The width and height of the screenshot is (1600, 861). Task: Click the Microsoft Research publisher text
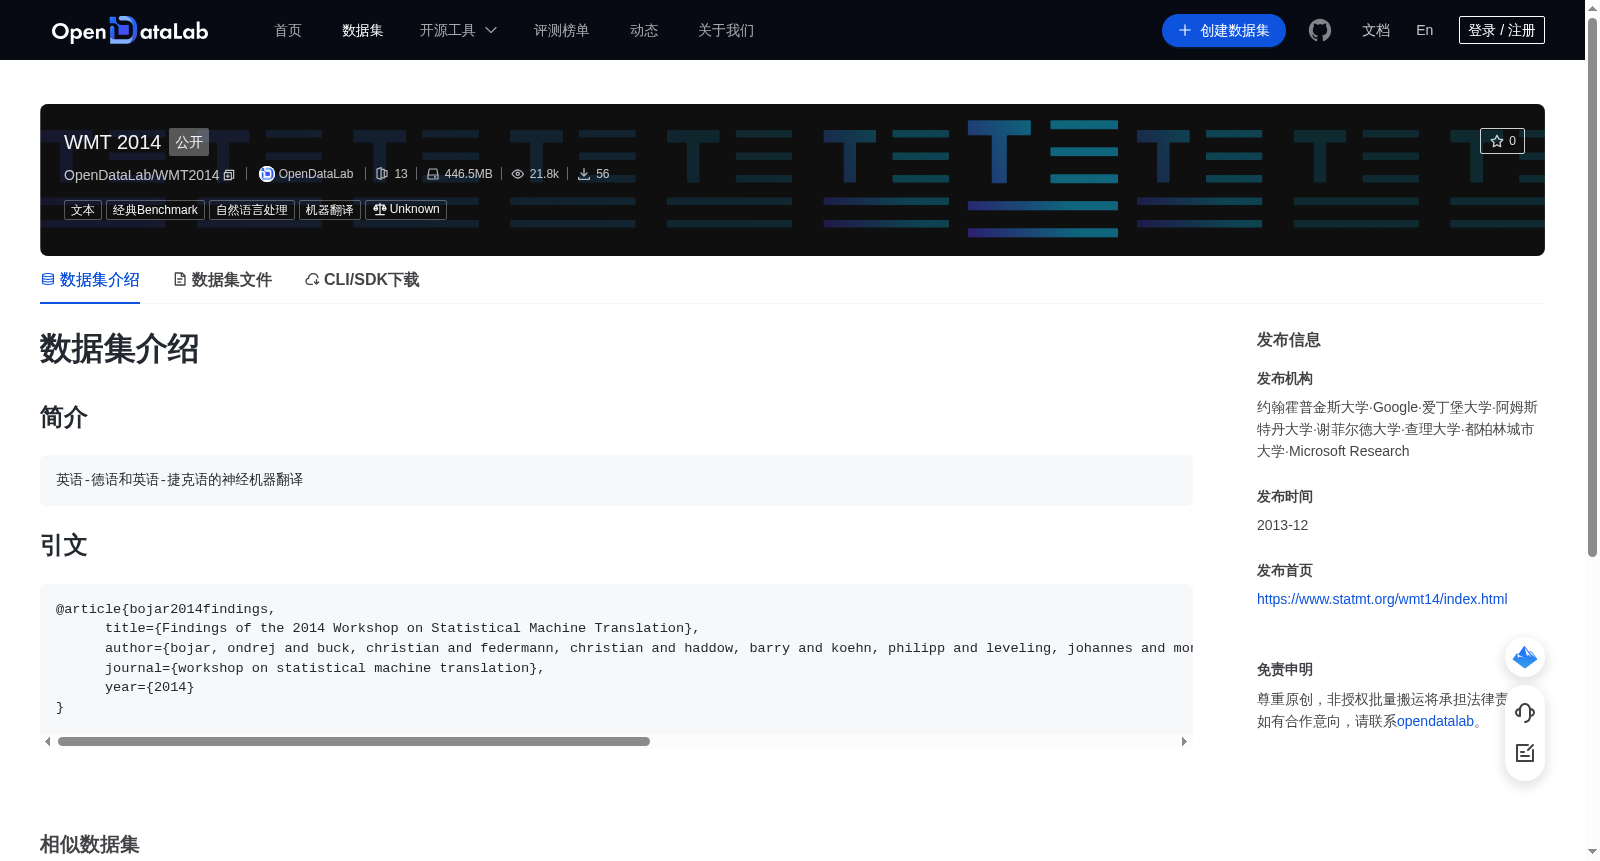1349,451
